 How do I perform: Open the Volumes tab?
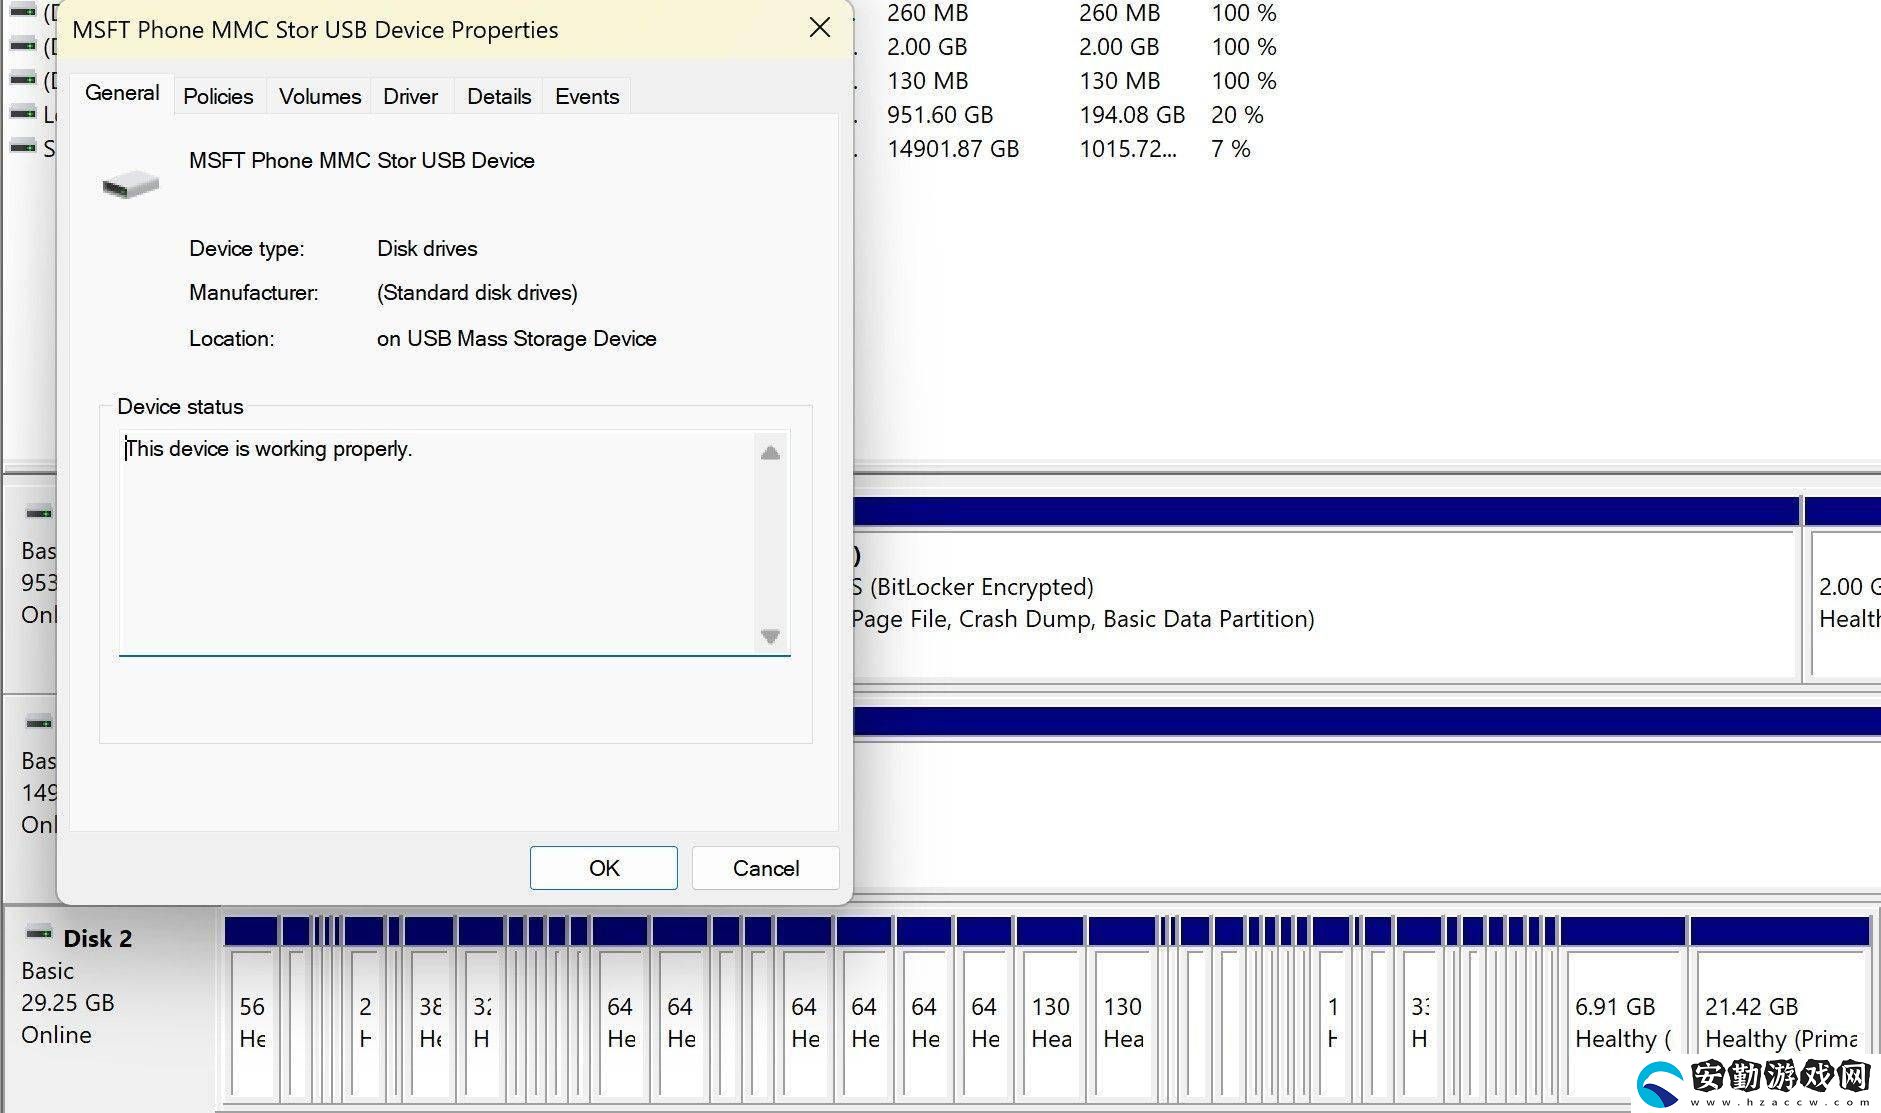(320, 96)
